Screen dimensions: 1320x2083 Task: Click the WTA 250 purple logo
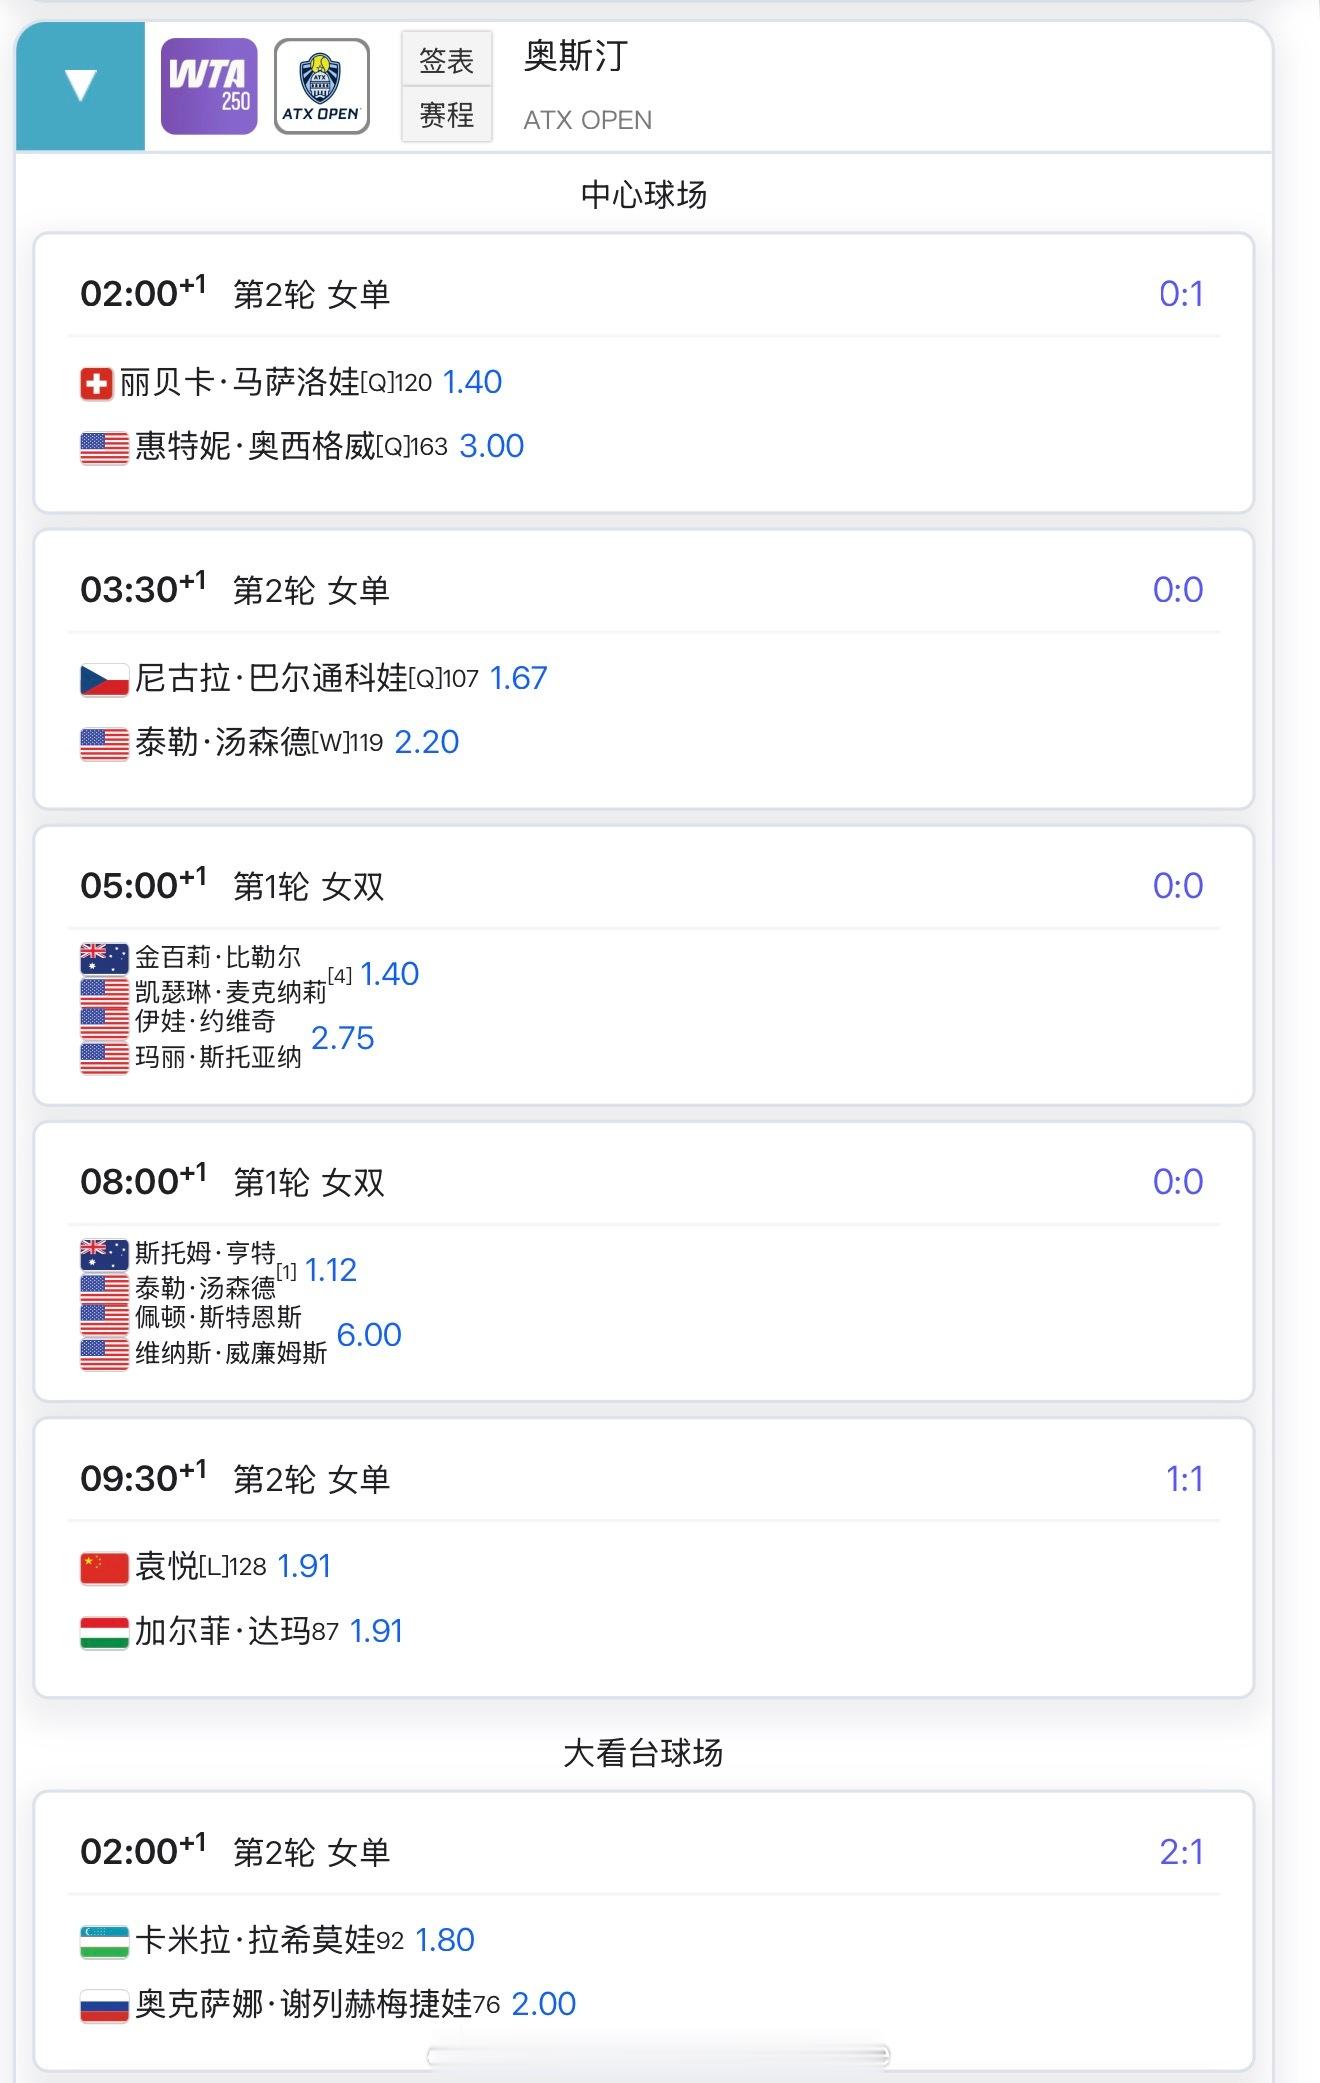[x=209, y=86]
